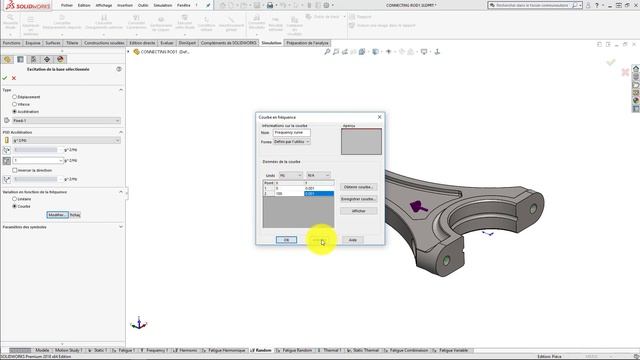Open the N/A units dropdown in the curve dialog
This screenshot has height=360, width=640.
(318, 176)
